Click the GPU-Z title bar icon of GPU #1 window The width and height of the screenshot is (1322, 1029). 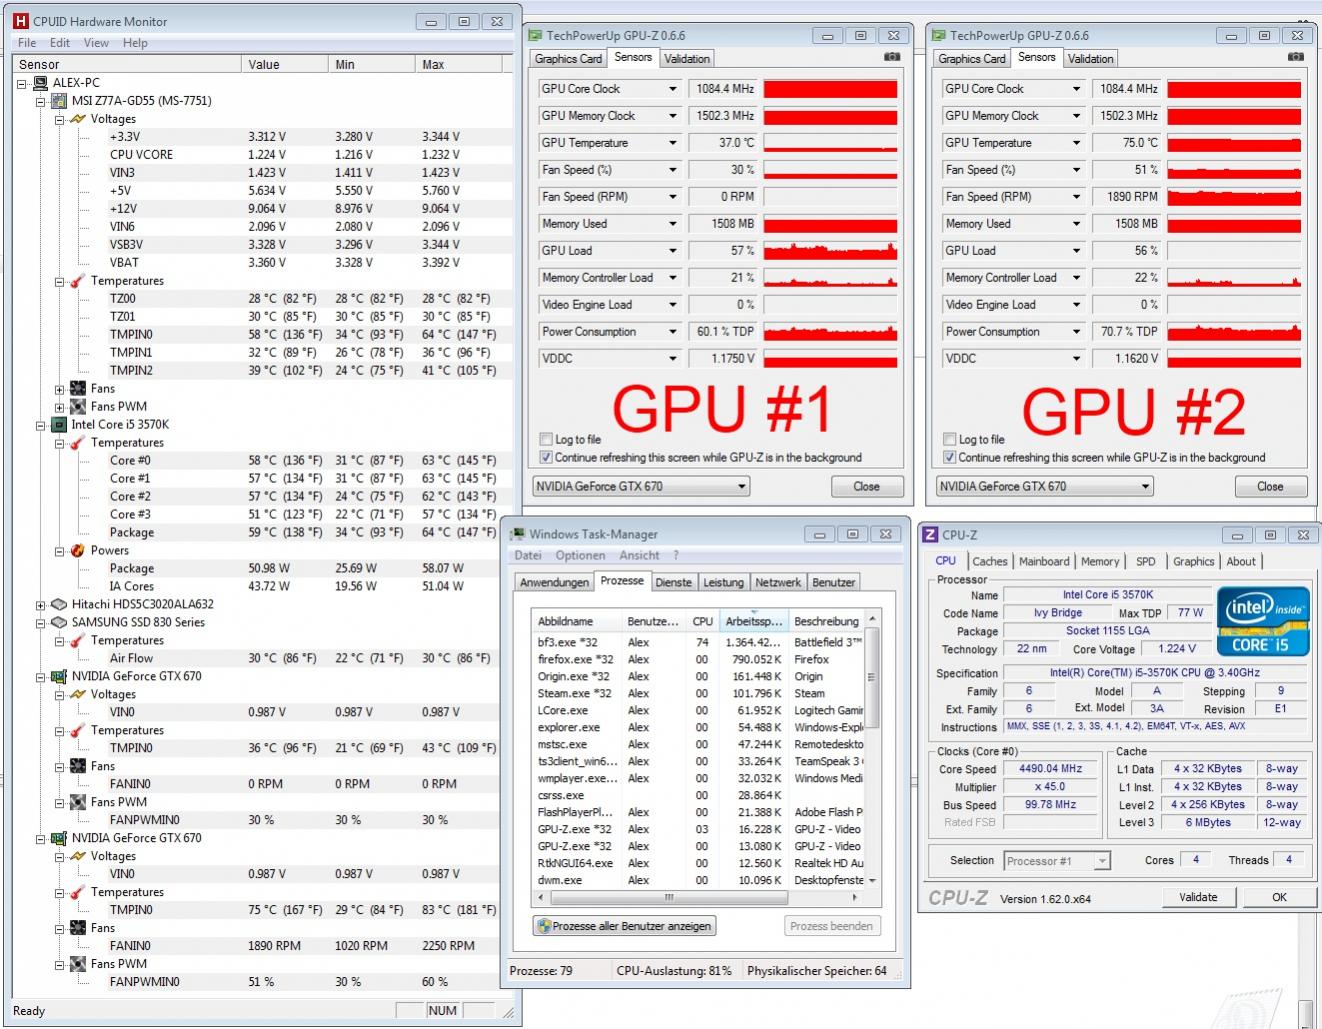coord(536,35)
